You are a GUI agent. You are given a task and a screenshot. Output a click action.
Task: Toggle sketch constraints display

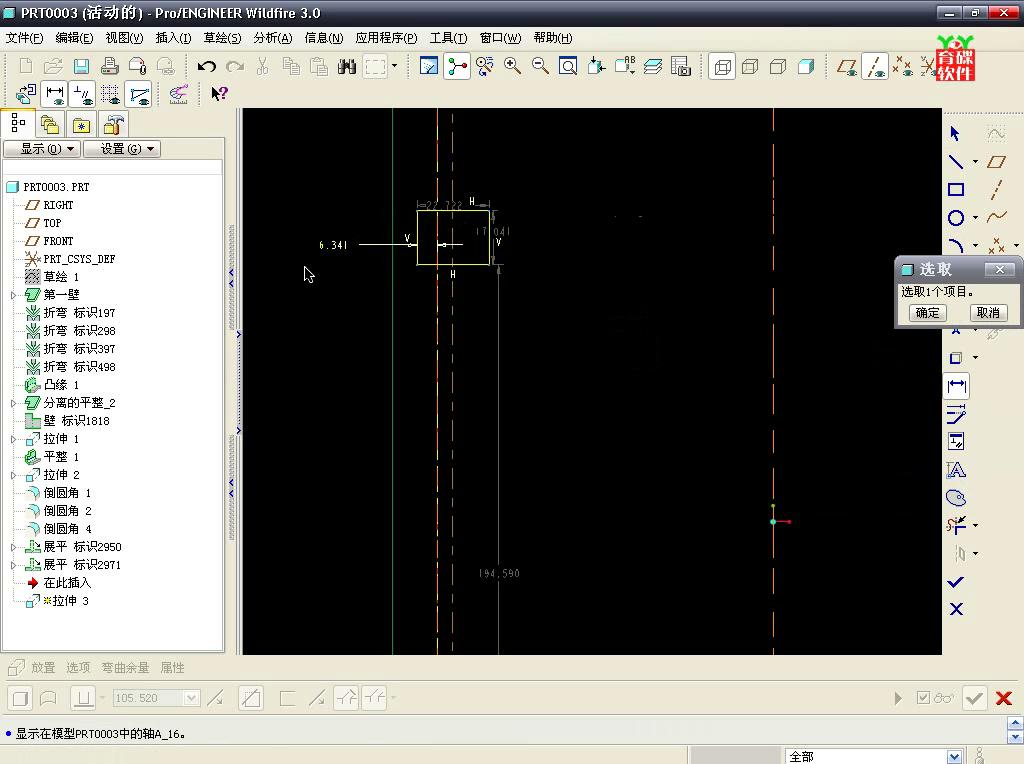pos(83,94)
